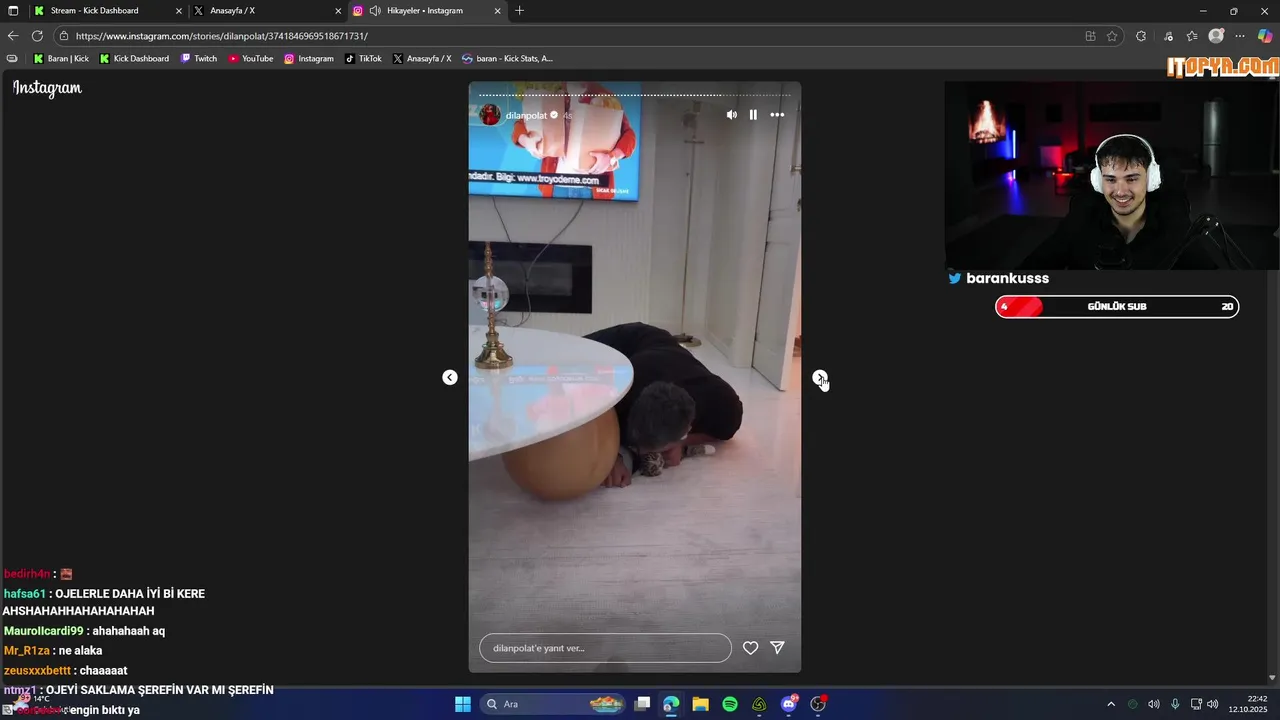
Task: Share the story using the paper plane icon
Action: (777, 648)
